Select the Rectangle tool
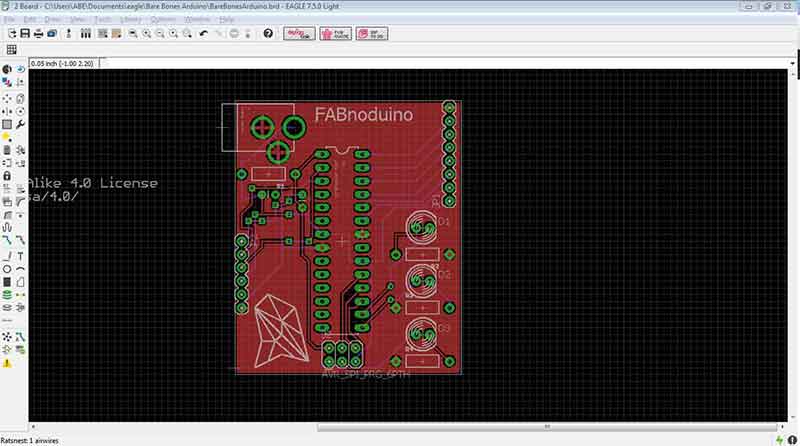800x446 pixels. [x=7, y=282]
